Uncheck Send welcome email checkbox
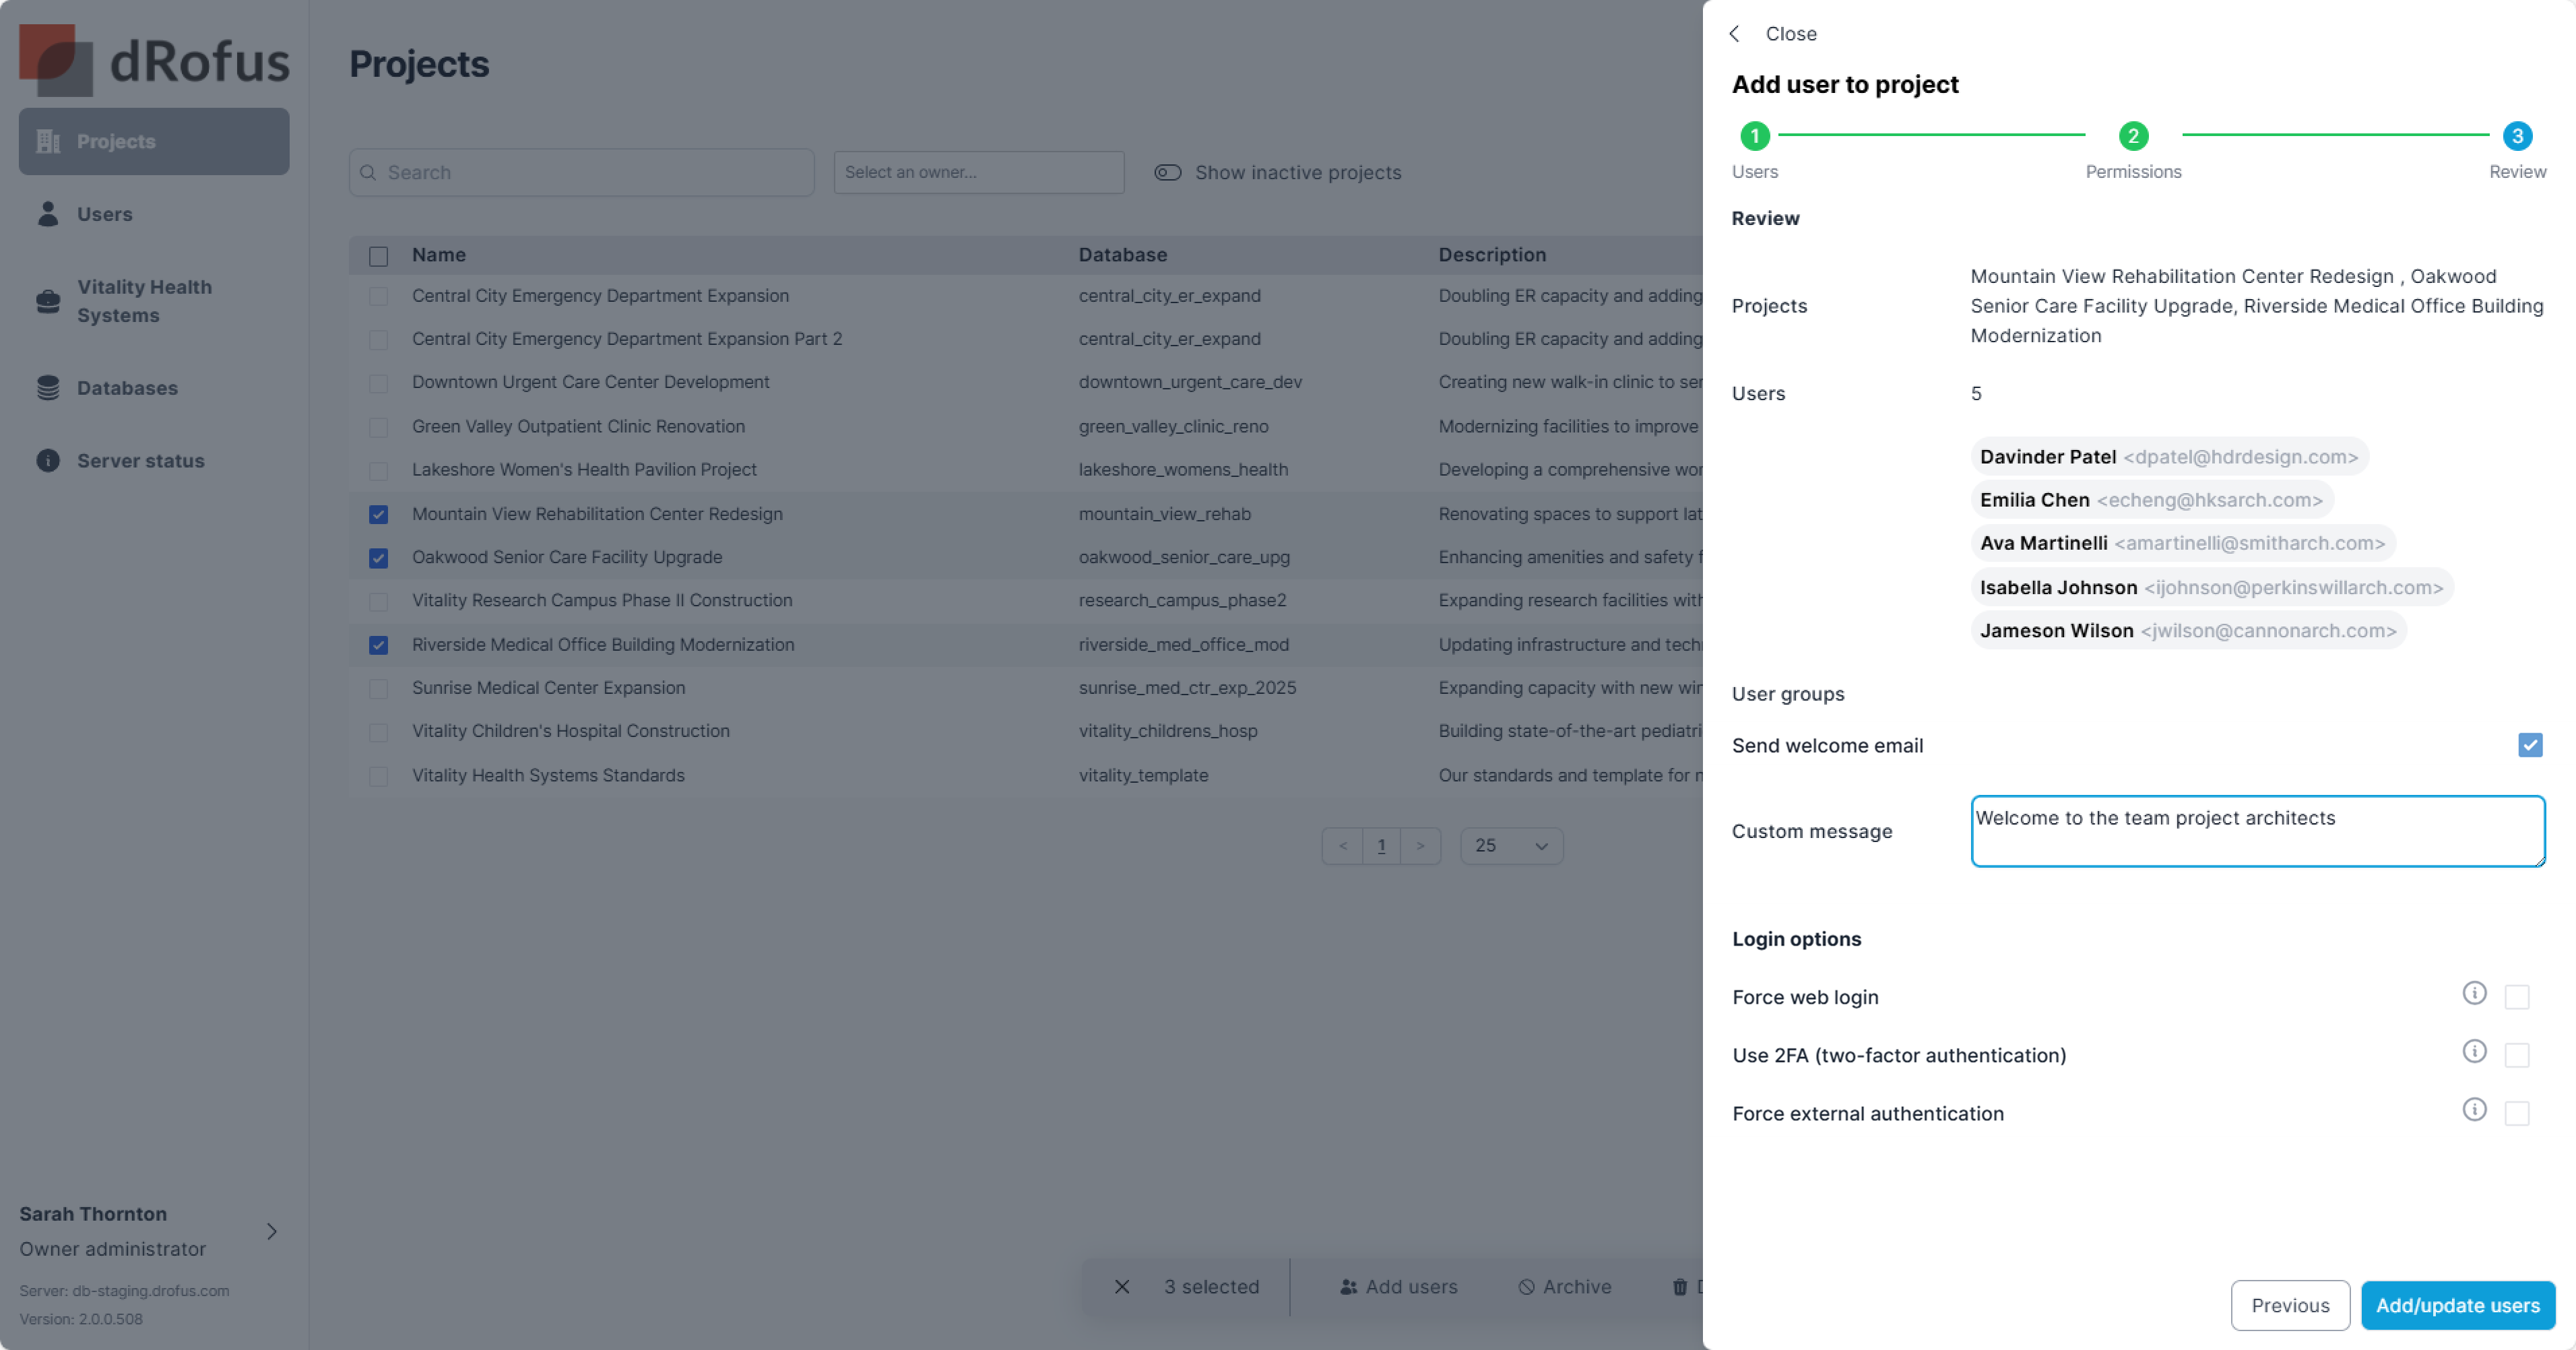Viewport: 2576px width, 1350px height. [2530, 745]
